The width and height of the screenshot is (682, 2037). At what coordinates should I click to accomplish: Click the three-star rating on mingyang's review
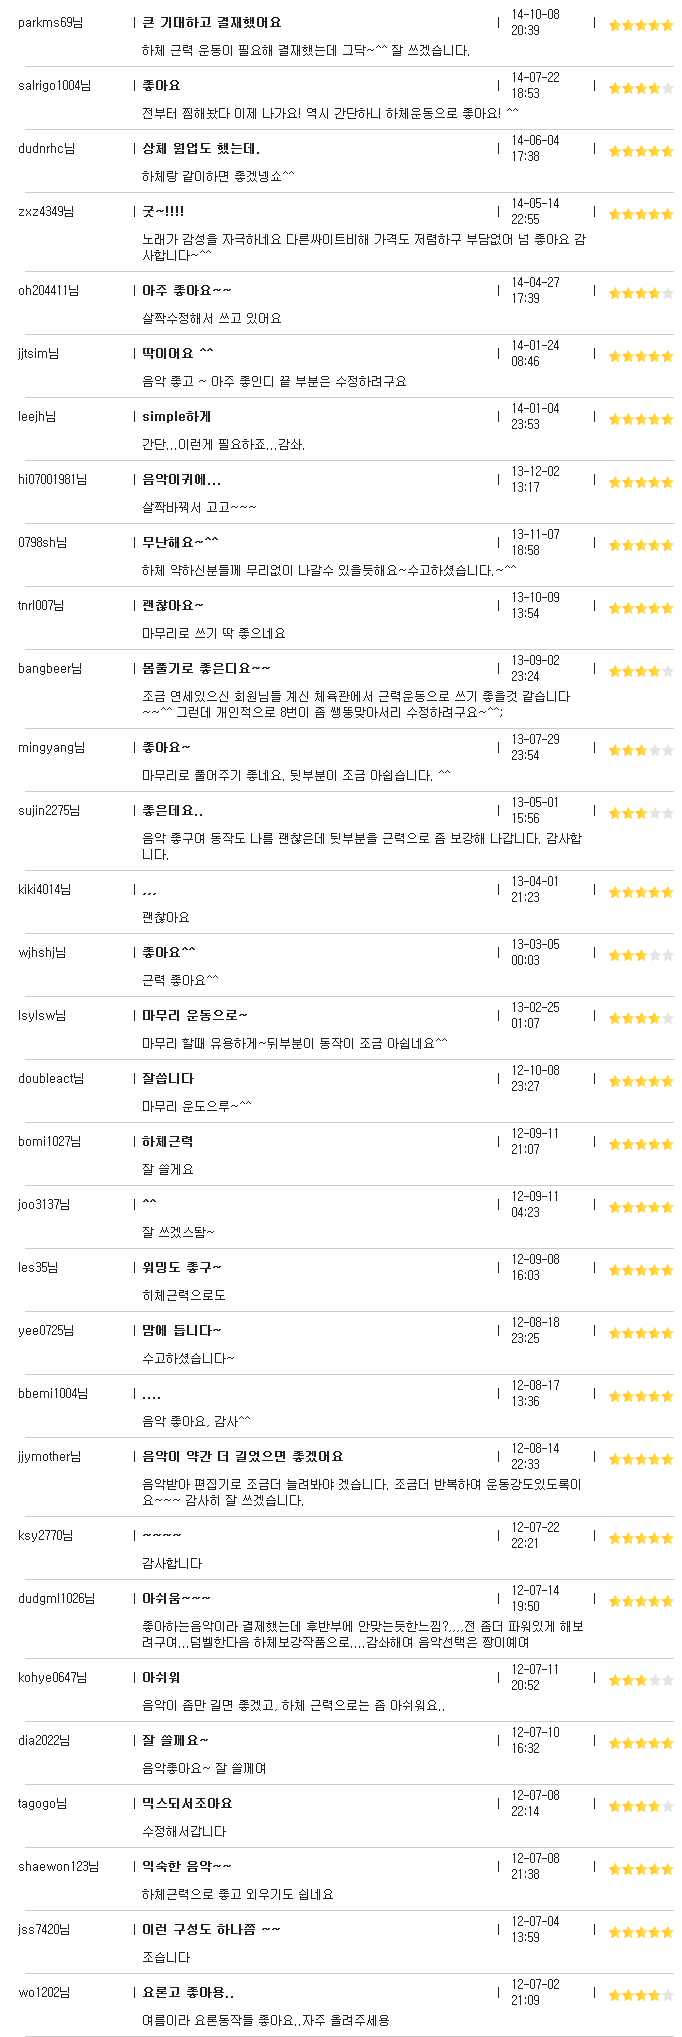coord(641,750)
